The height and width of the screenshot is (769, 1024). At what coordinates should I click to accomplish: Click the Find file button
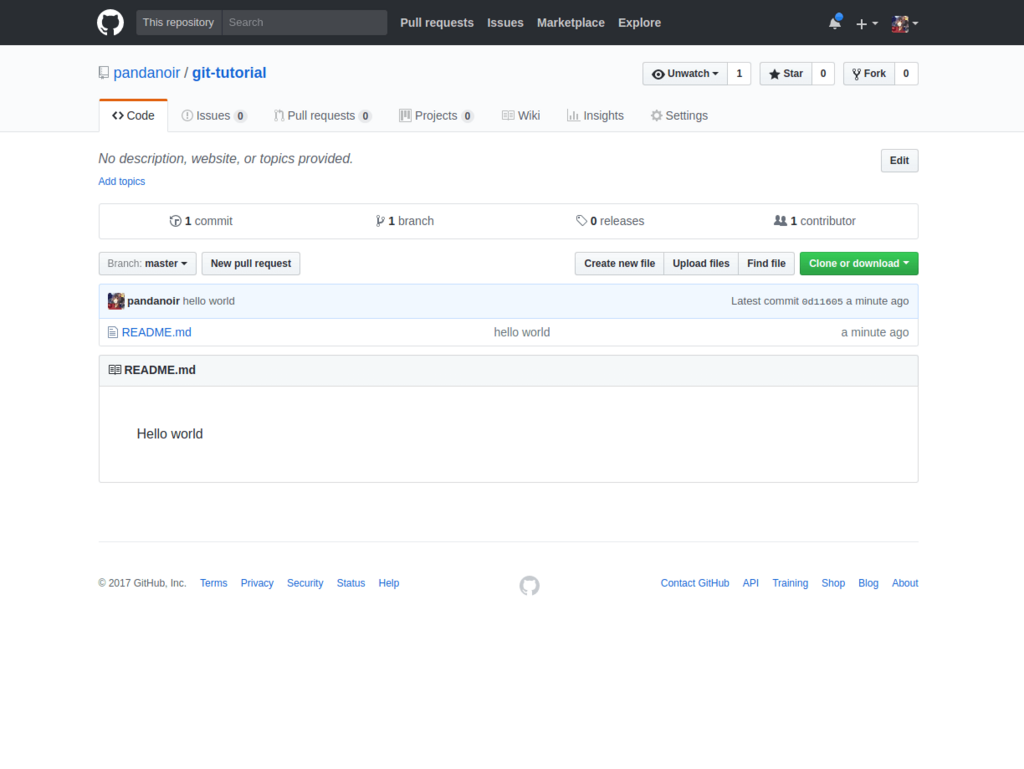766,264
